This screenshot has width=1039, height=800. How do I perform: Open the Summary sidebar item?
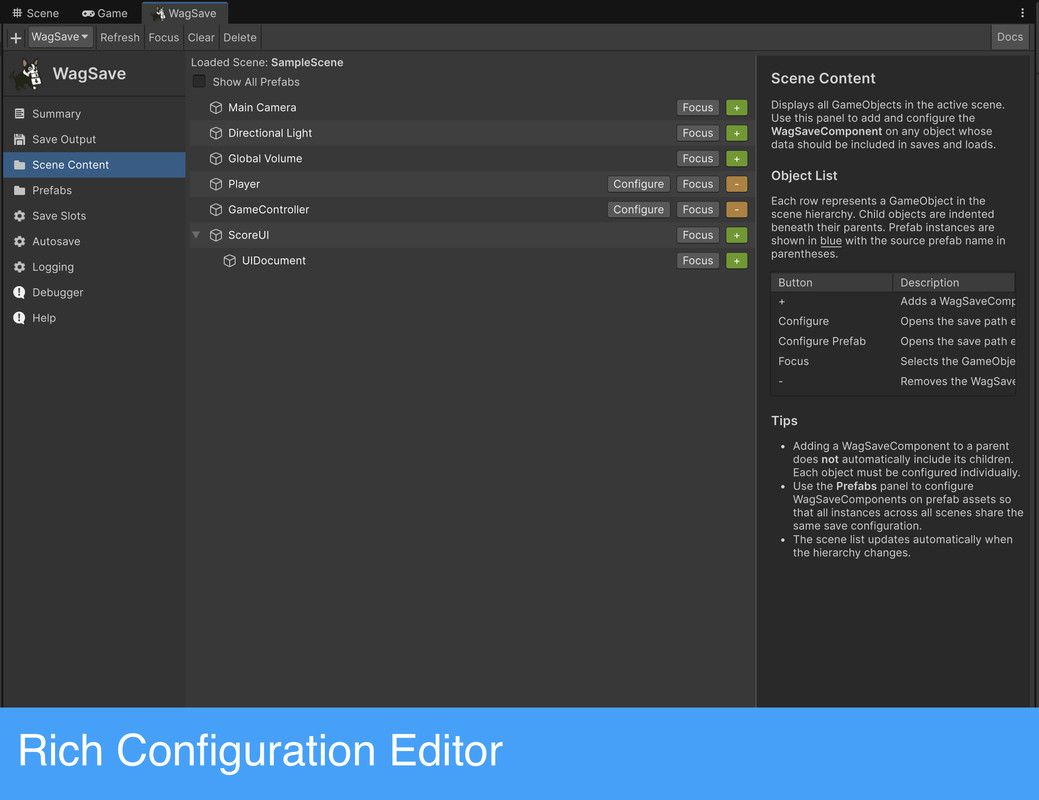(94, 114)
